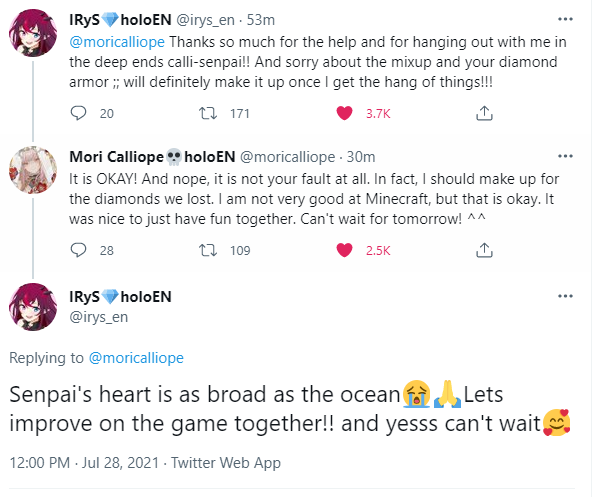This screenshot has height=497, width=599.
Task: Share IRyS's first tweet
Action: (484, 113)
